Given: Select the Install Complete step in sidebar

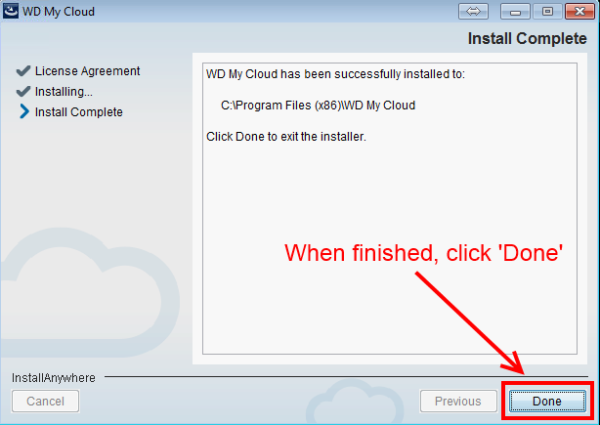Looking at the screenshot, I should pyautogui.click(x=78, y=112).
